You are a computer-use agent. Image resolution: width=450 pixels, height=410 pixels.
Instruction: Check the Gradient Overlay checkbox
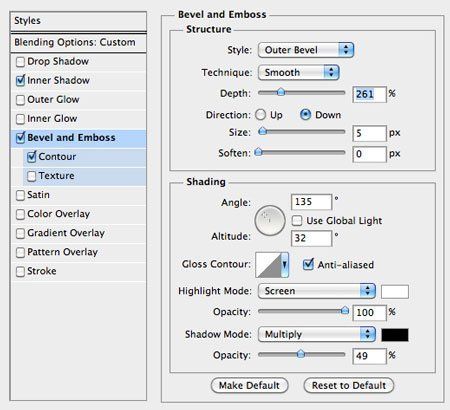click(x=20, y=233)
